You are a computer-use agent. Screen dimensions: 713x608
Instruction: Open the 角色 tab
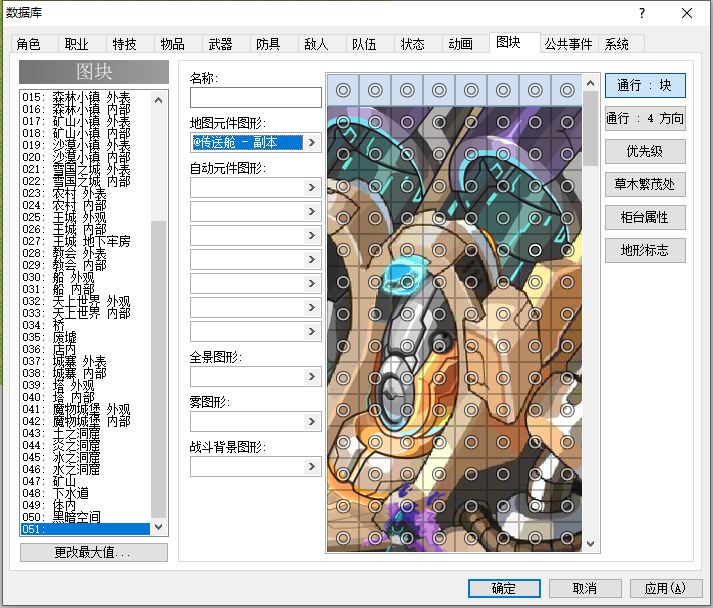(35, 44)
